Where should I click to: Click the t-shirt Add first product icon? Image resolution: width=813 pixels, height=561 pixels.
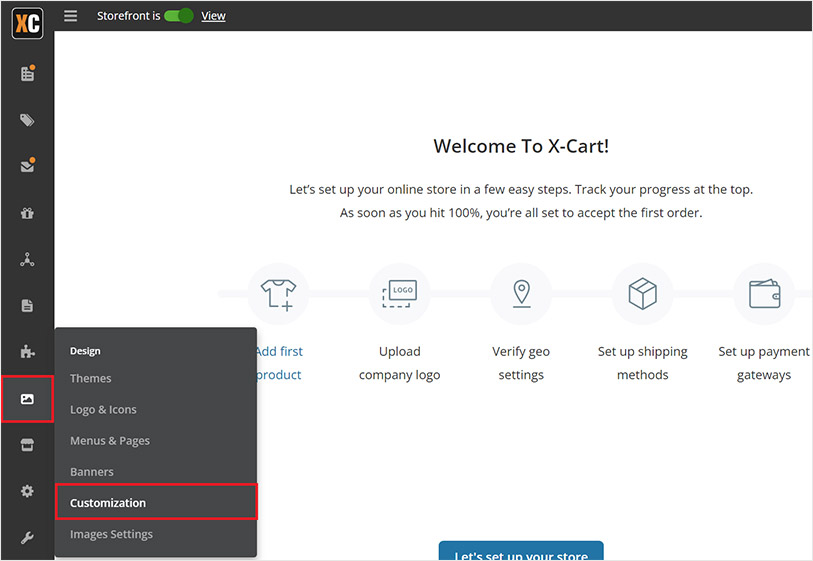278,294
